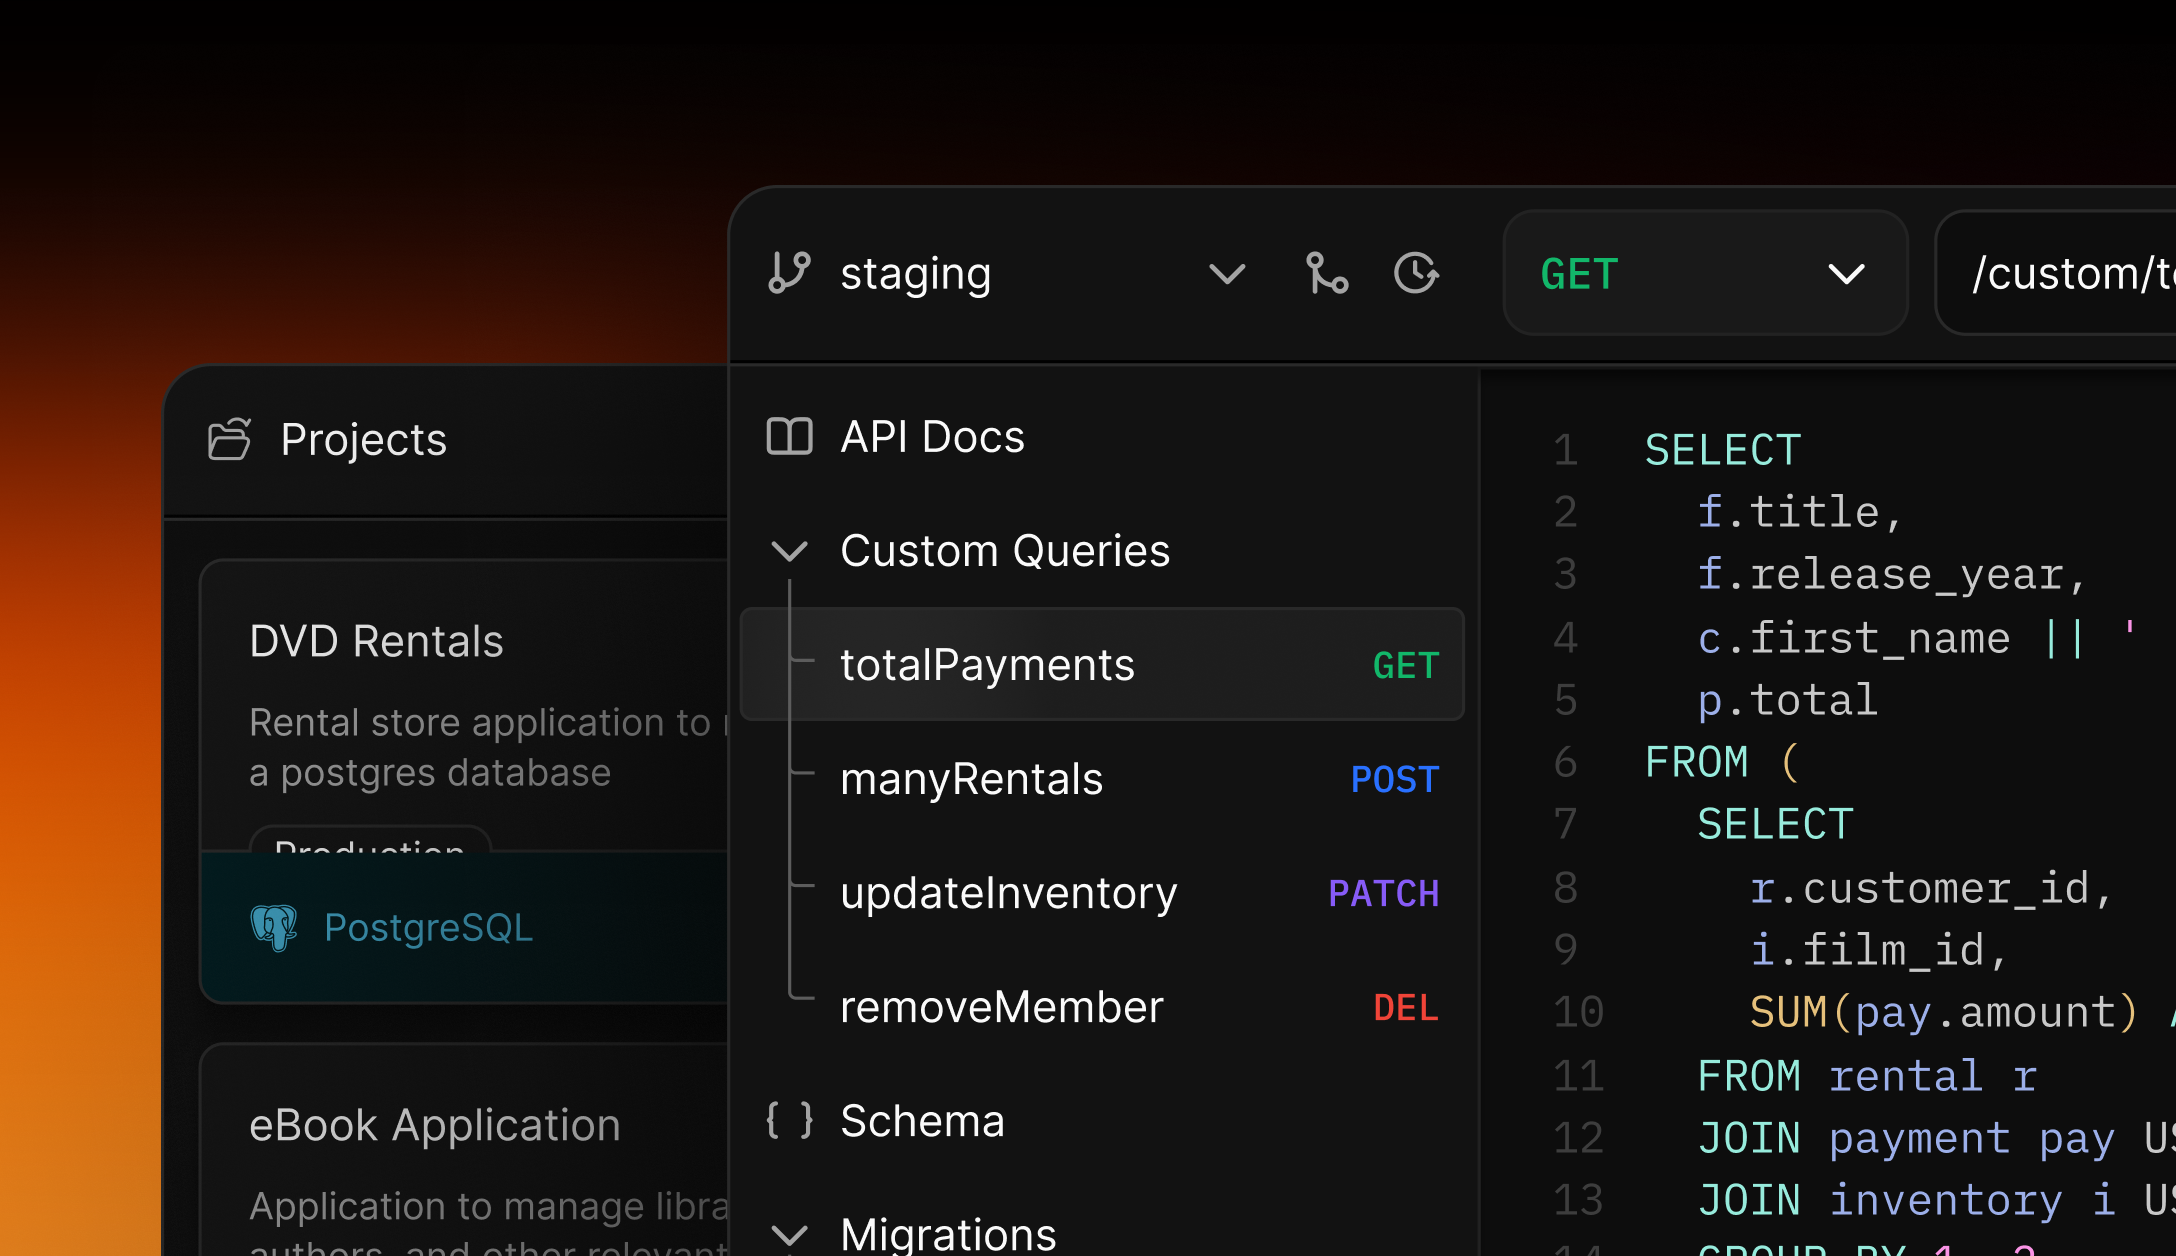Open the Schema menu item

click(922, 1121)
